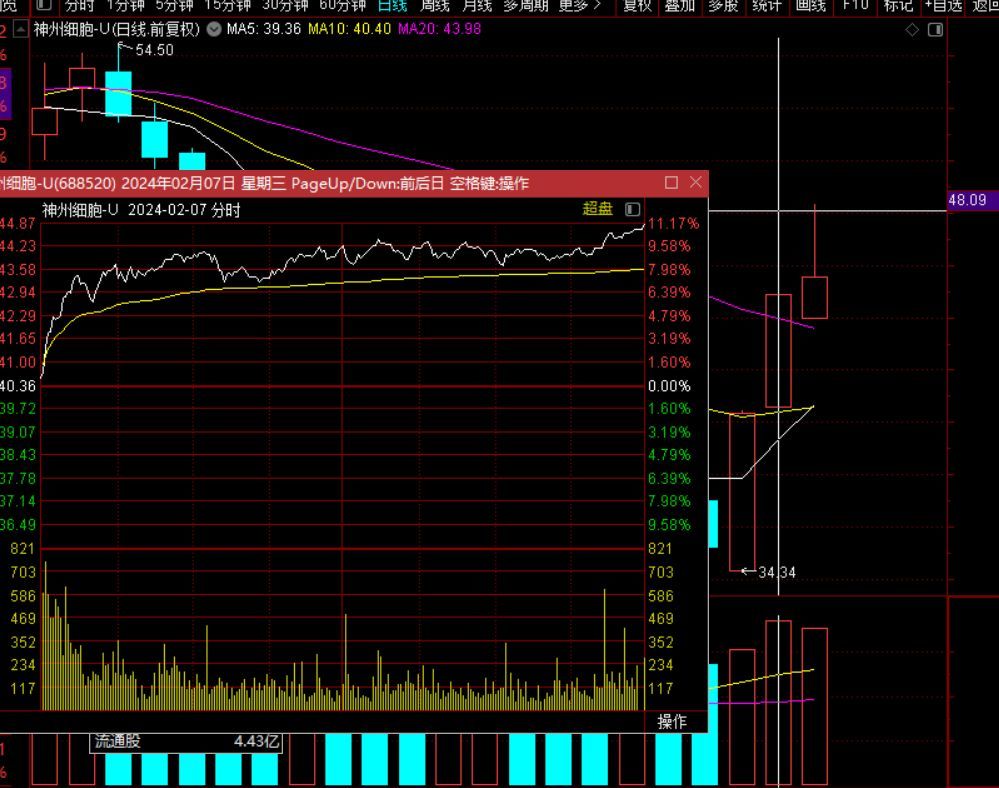Viewport: 999px width, 788px height.
Task: Expand the 更多 periods menu
Action: point(580,5)
